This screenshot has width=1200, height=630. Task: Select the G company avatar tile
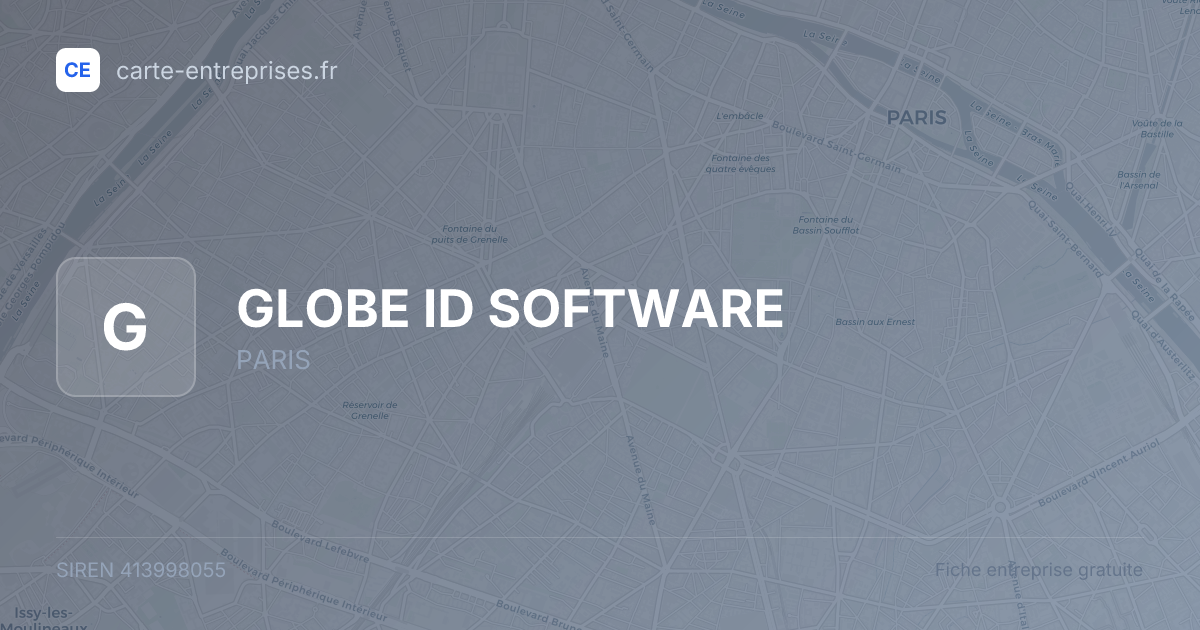(126, 327)
